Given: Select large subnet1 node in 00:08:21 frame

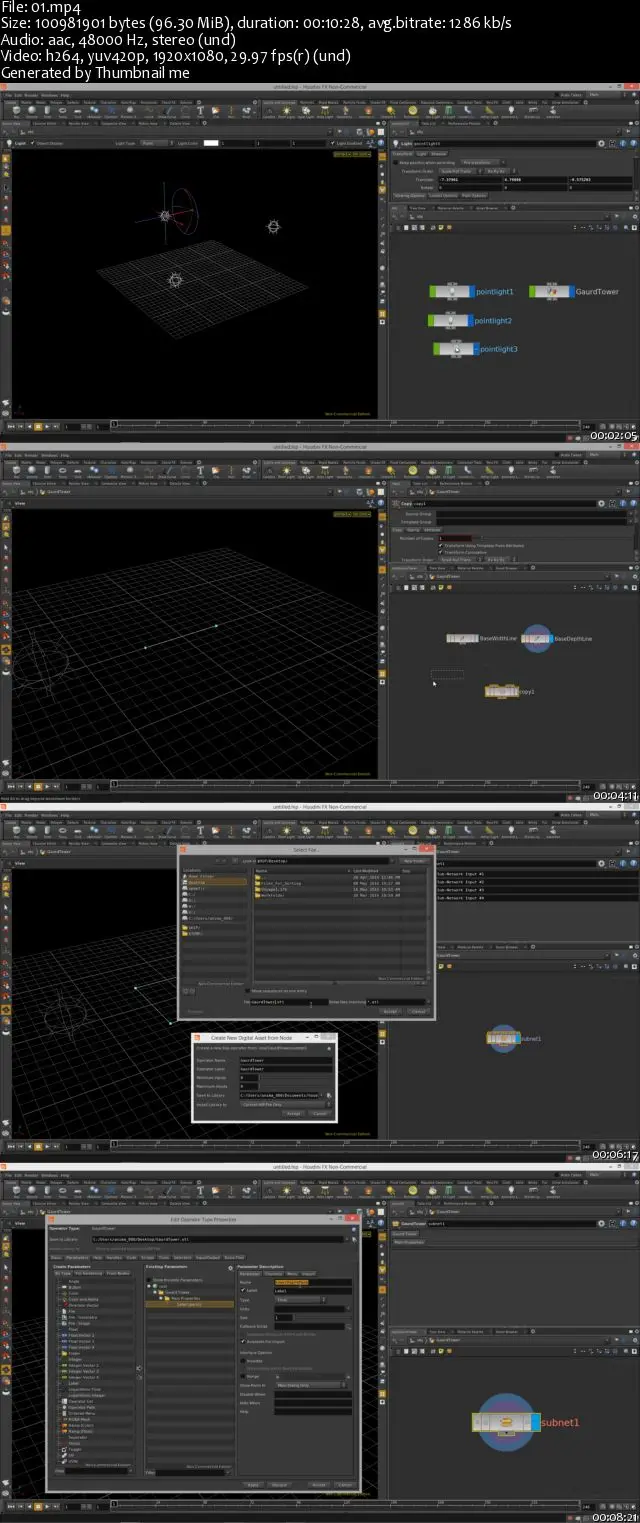Looking at the screenshot, I should pos(506,1421).
